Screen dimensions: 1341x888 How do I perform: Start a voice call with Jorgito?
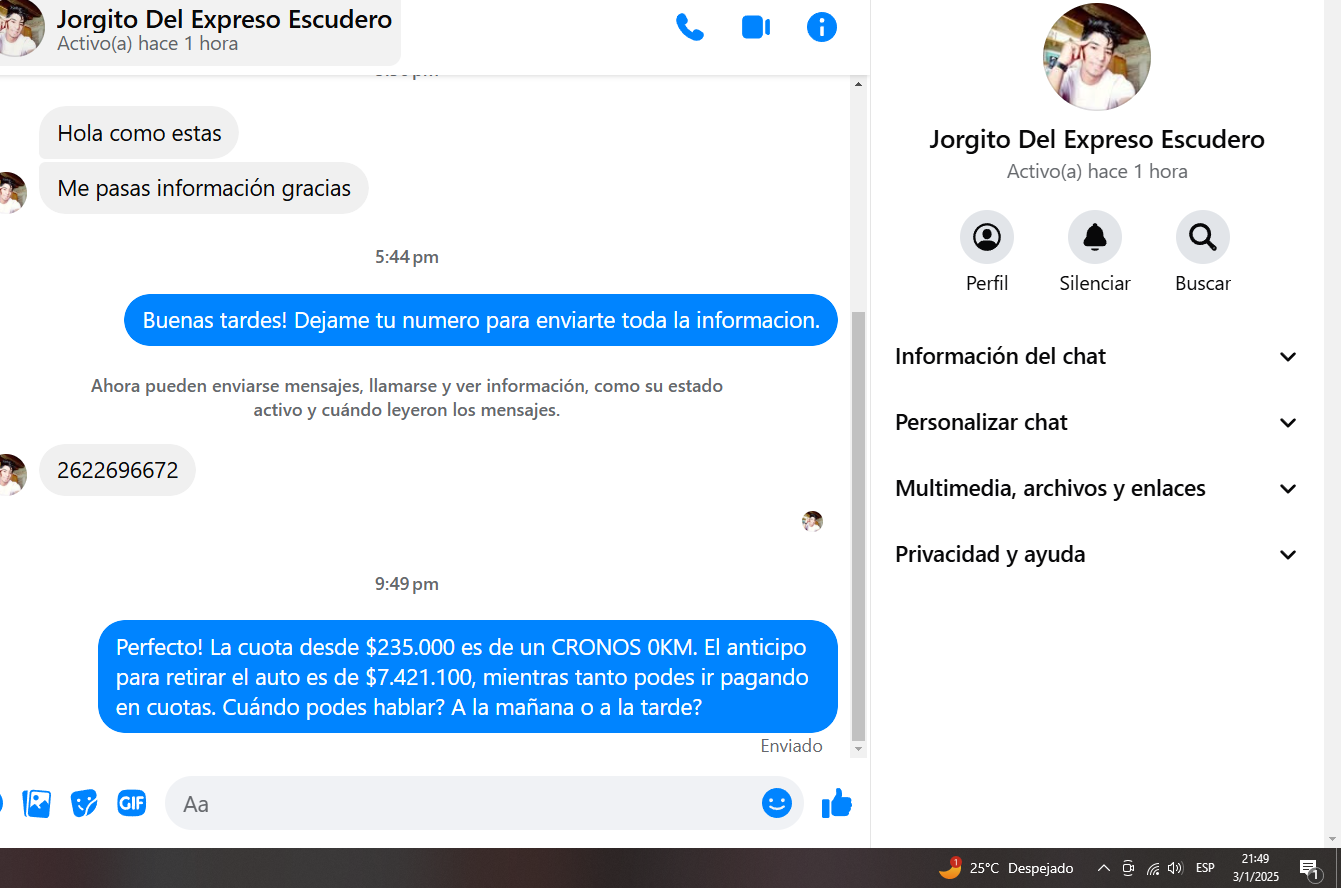pos(689,27)
